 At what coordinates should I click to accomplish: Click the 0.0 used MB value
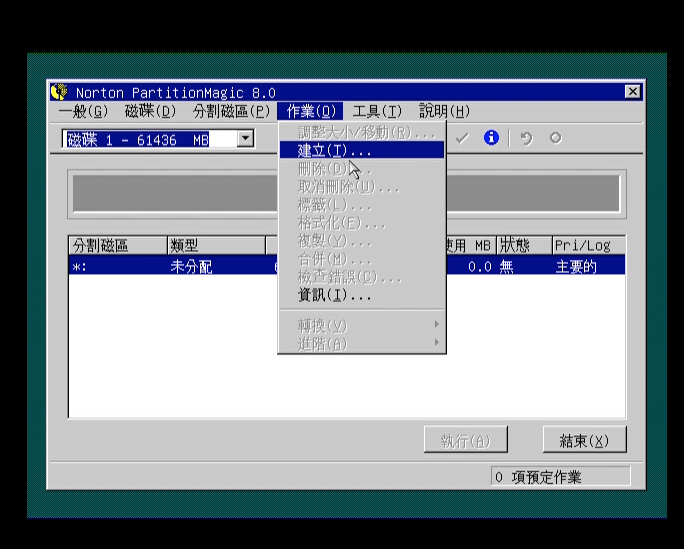click(x=479, y=266)
